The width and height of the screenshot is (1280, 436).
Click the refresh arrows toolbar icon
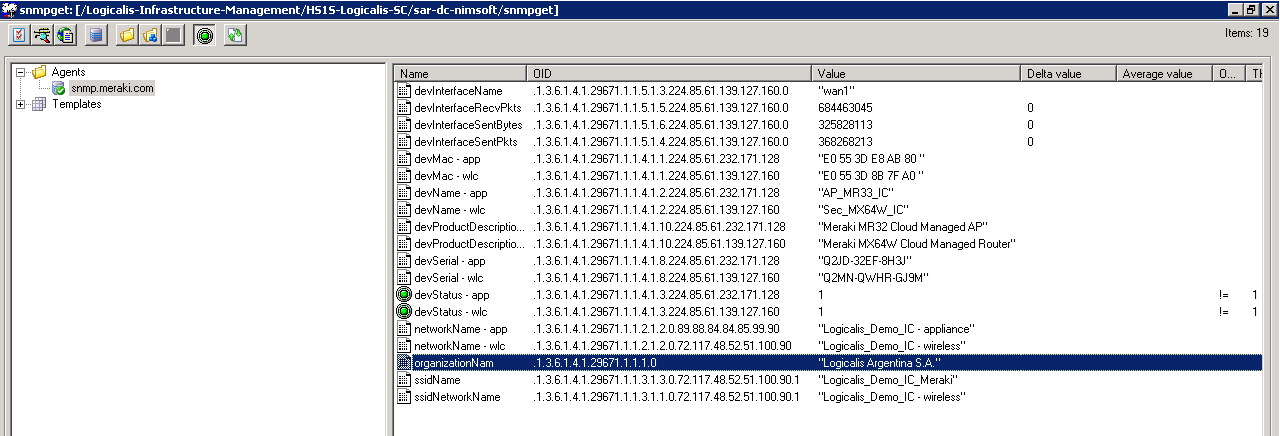234,36
